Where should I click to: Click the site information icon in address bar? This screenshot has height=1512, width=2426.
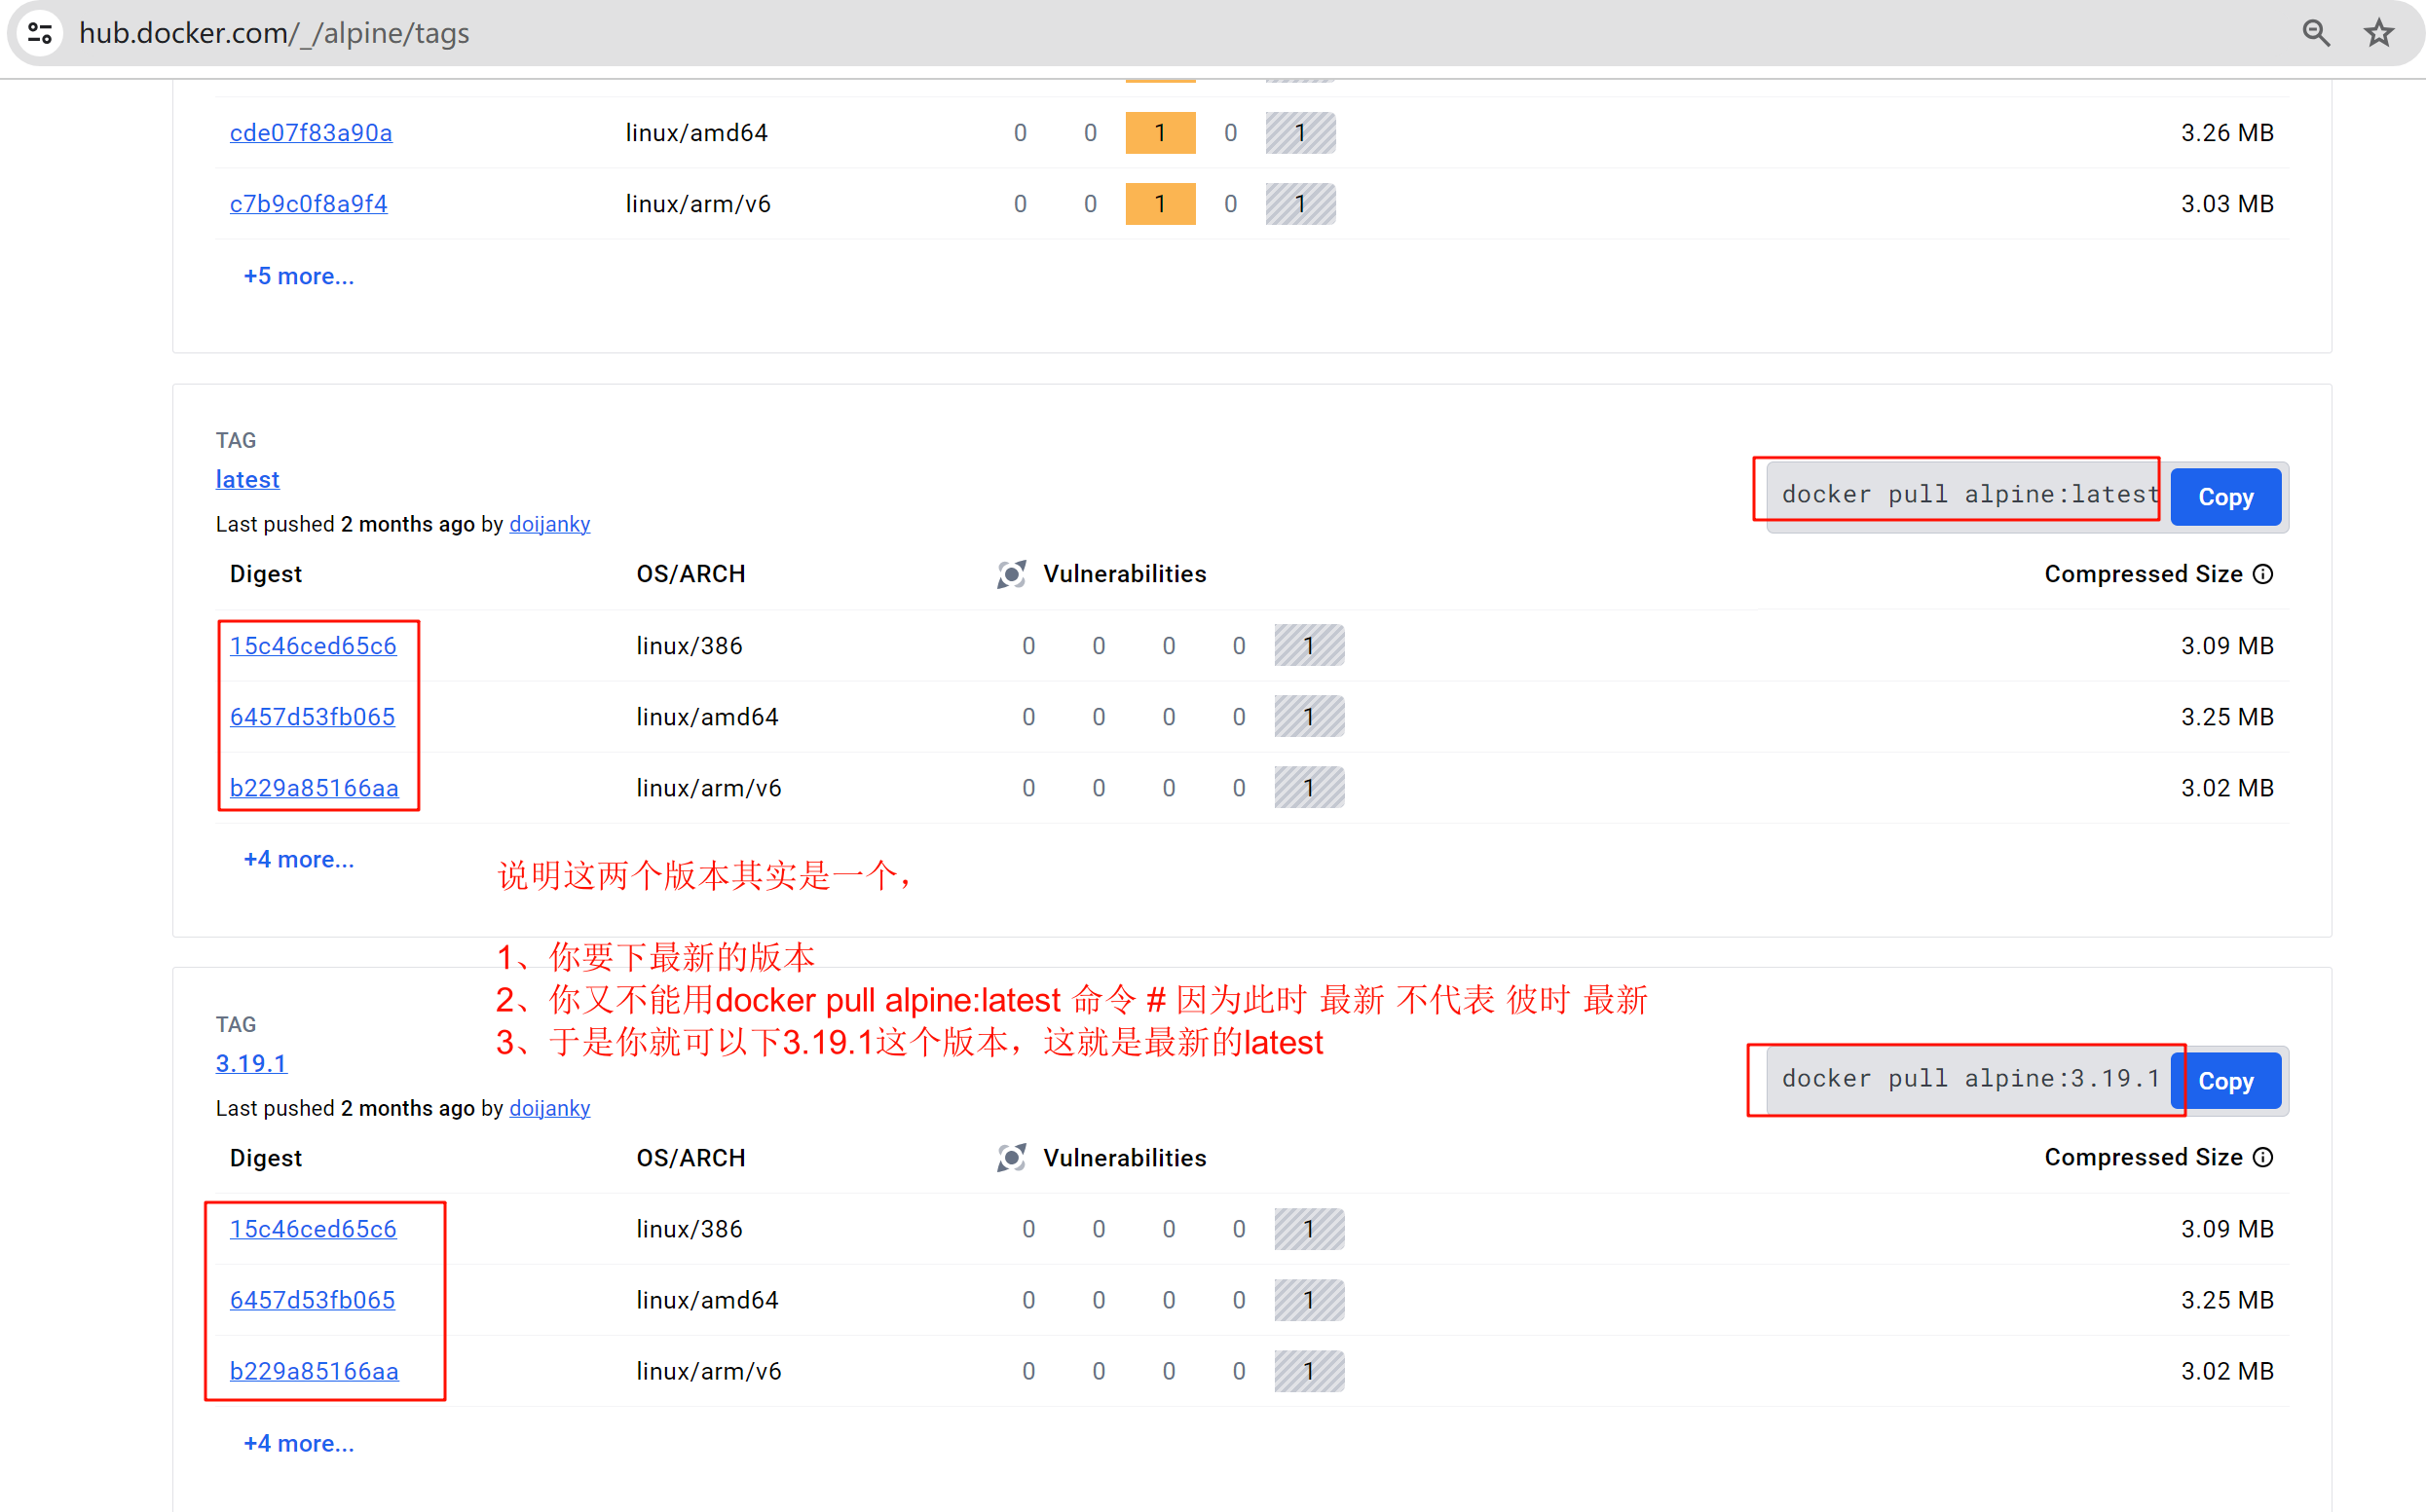40,33
